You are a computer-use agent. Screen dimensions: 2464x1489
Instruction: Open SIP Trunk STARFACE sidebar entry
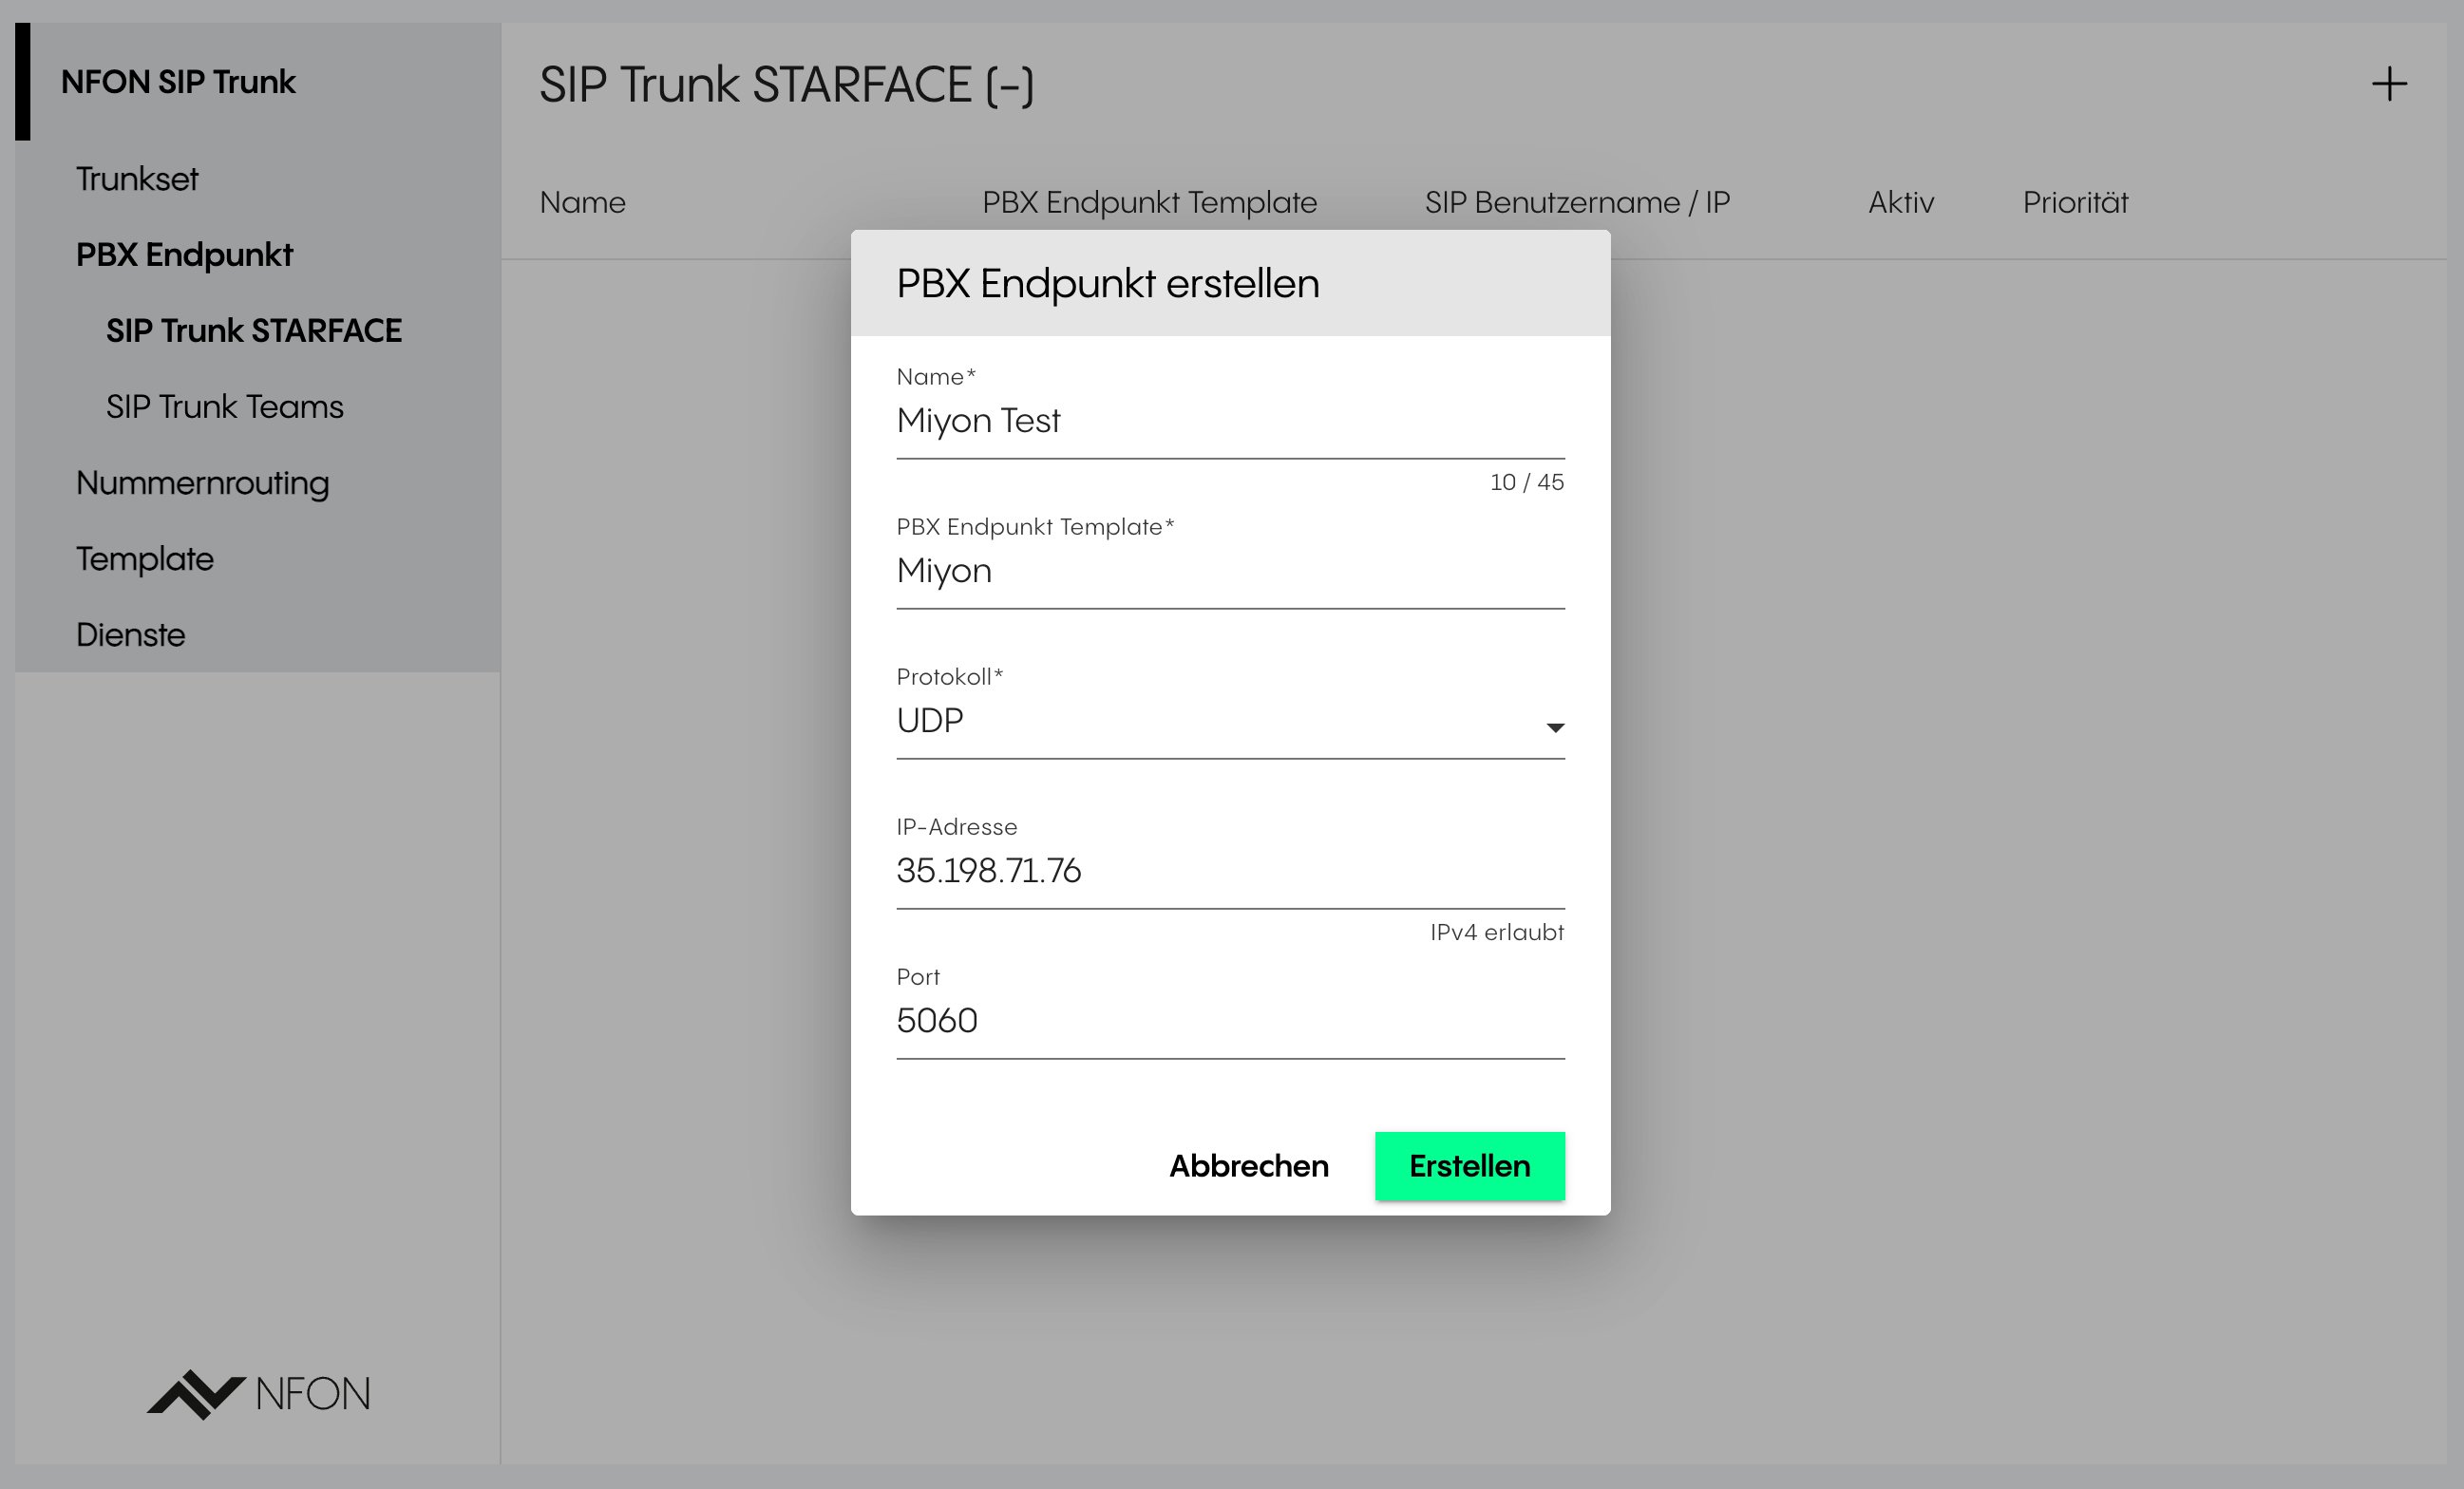click(x=254, y=331)
